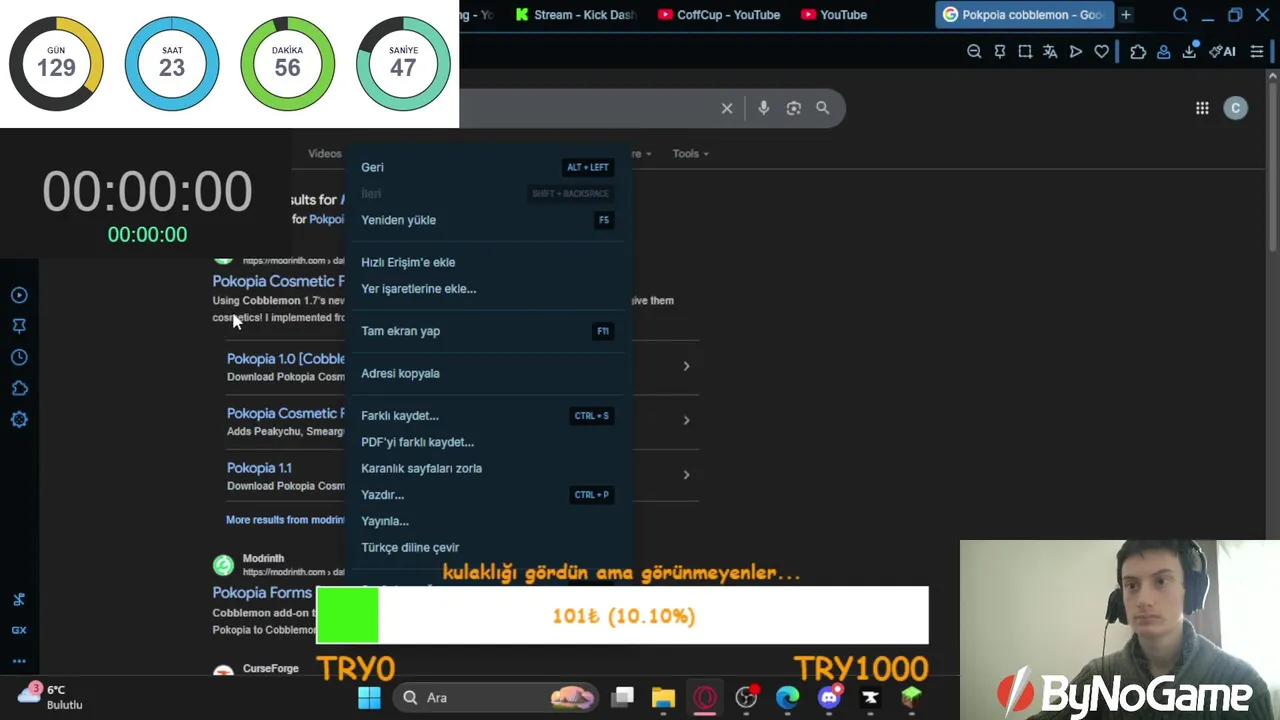
Task: Select the Pokpoia cobblemon Google tab
Action: coord(1024,15)
